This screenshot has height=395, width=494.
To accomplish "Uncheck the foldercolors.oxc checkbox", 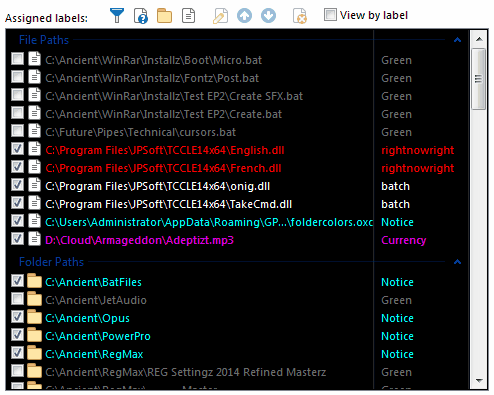I will 17,221.
